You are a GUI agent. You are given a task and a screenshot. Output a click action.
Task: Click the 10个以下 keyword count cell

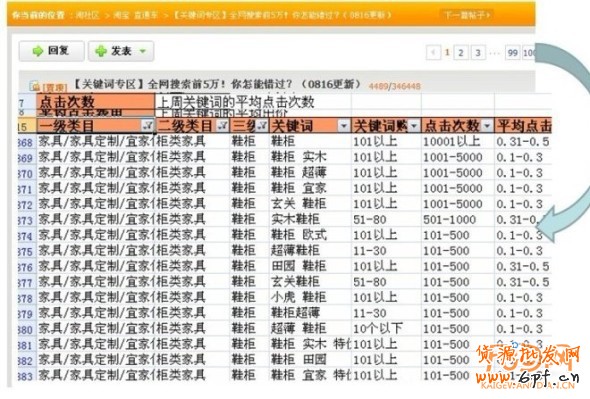(386, 329)
